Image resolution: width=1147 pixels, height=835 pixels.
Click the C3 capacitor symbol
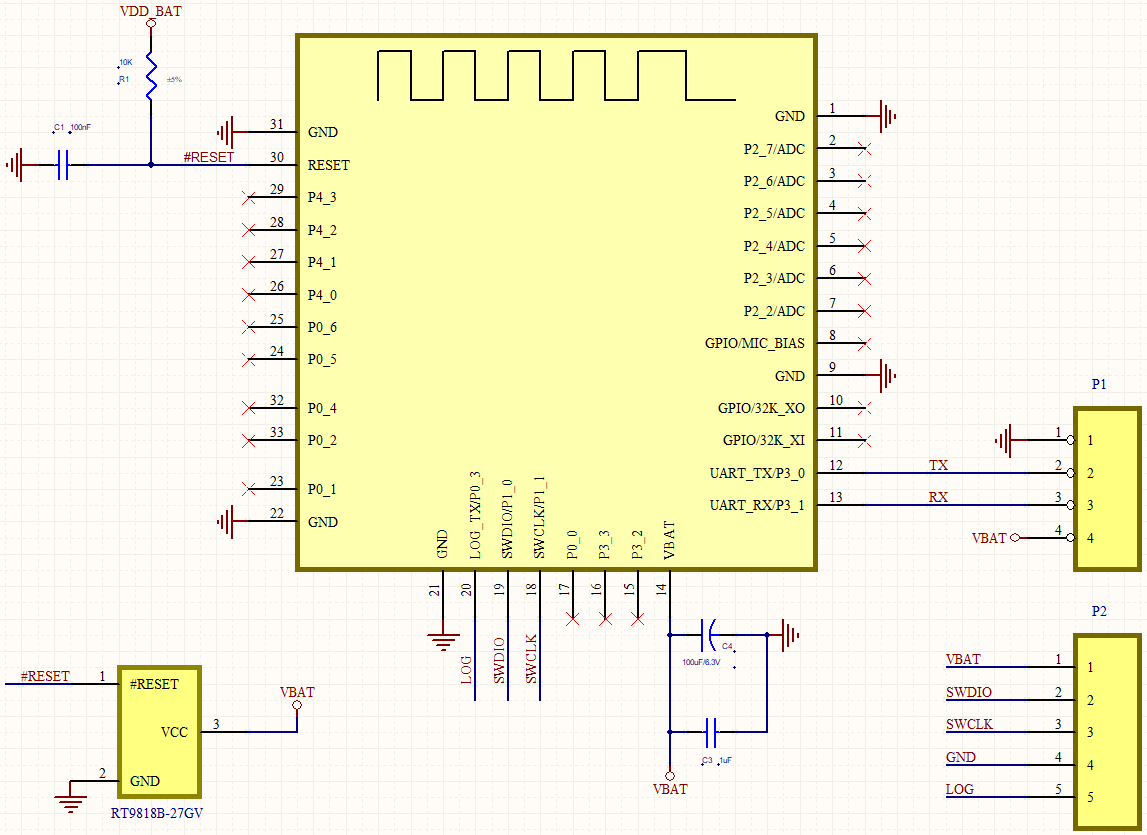(711, 732)
